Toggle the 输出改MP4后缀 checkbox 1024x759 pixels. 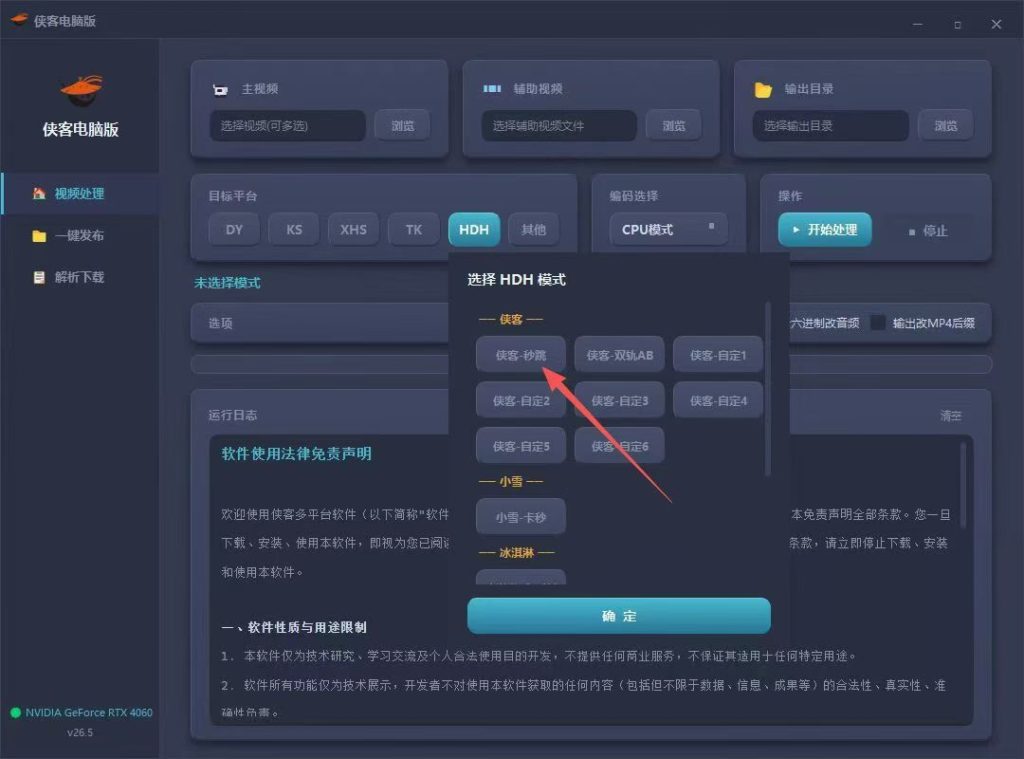[878, 323]
